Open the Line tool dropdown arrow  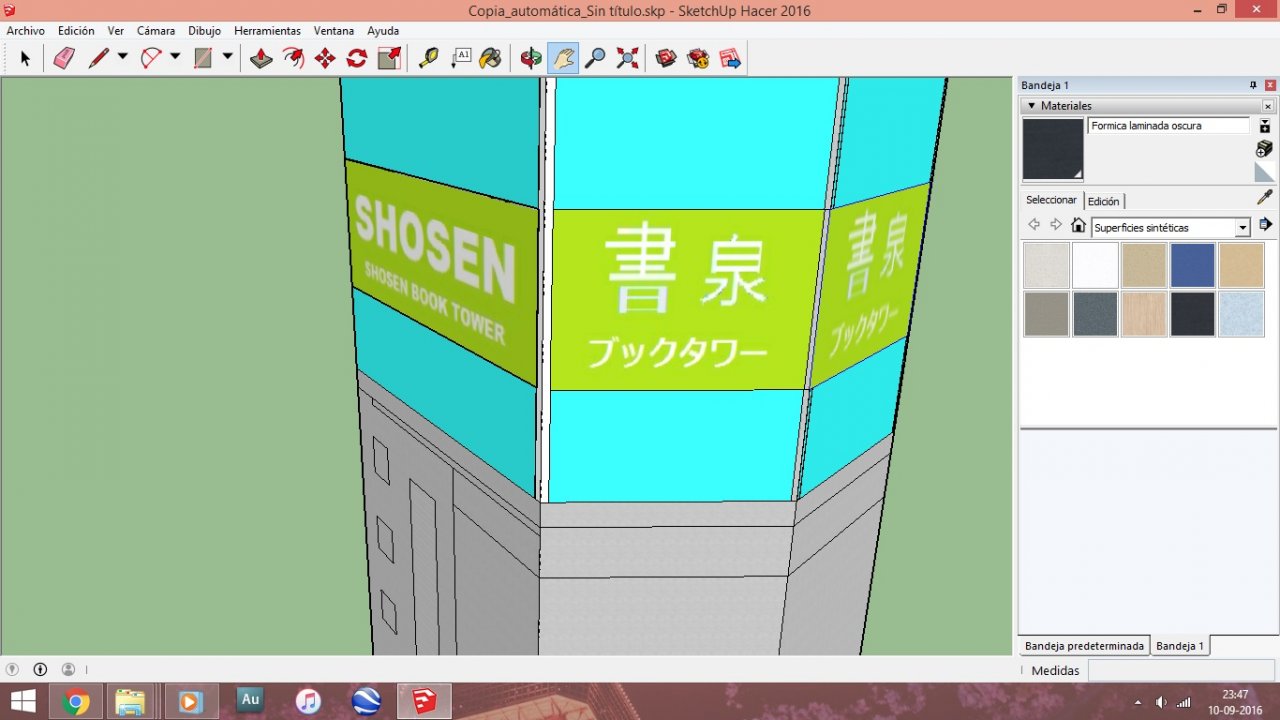pos(123,57)
